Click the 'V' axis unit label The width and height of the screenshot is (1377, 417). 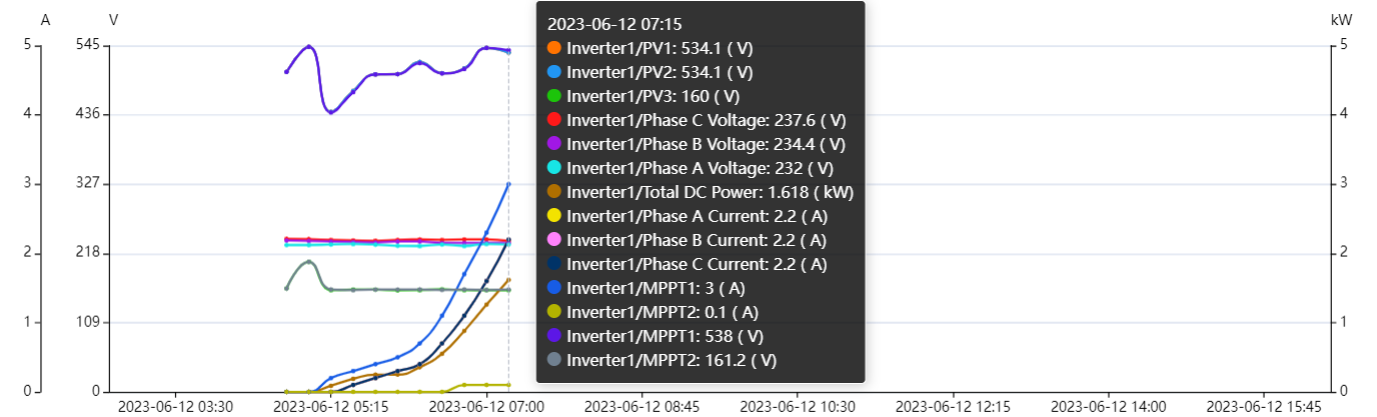114,20
